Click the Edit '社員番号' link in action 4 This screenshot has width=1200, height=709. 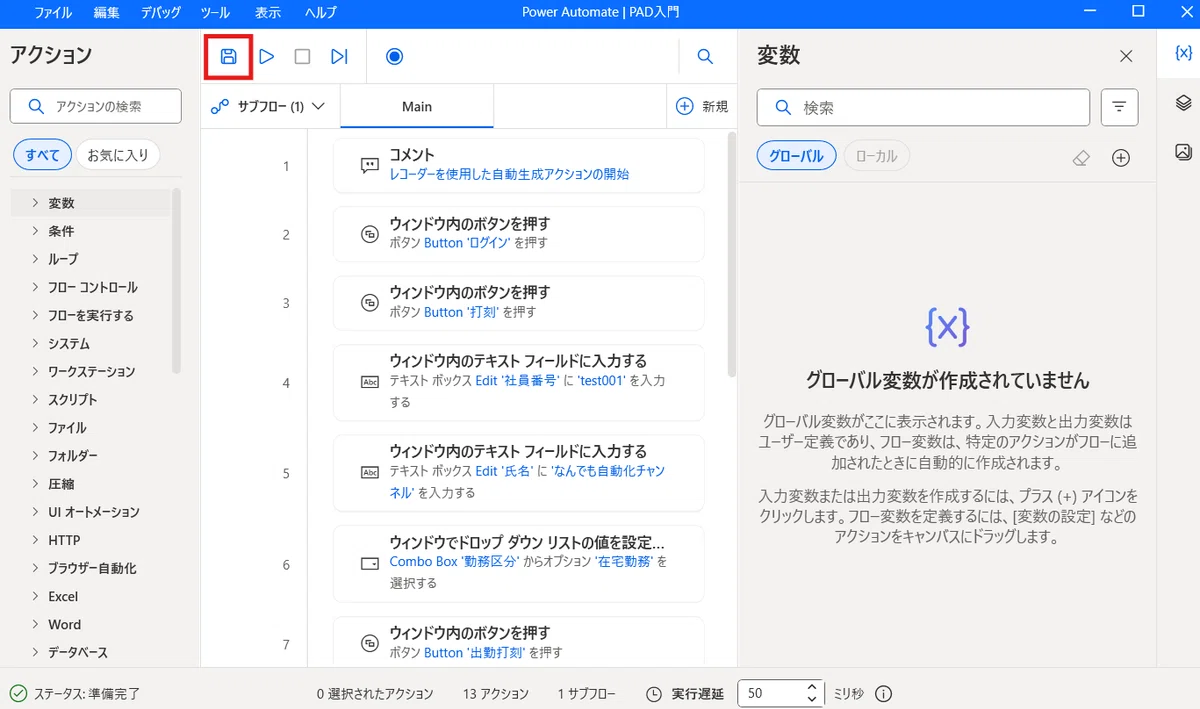517,381
